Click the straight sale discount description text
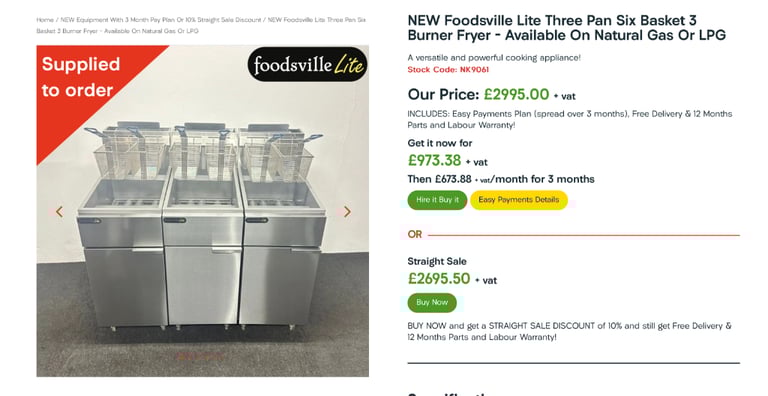This screenshot has width=768, height=396. tap(569, 331)
